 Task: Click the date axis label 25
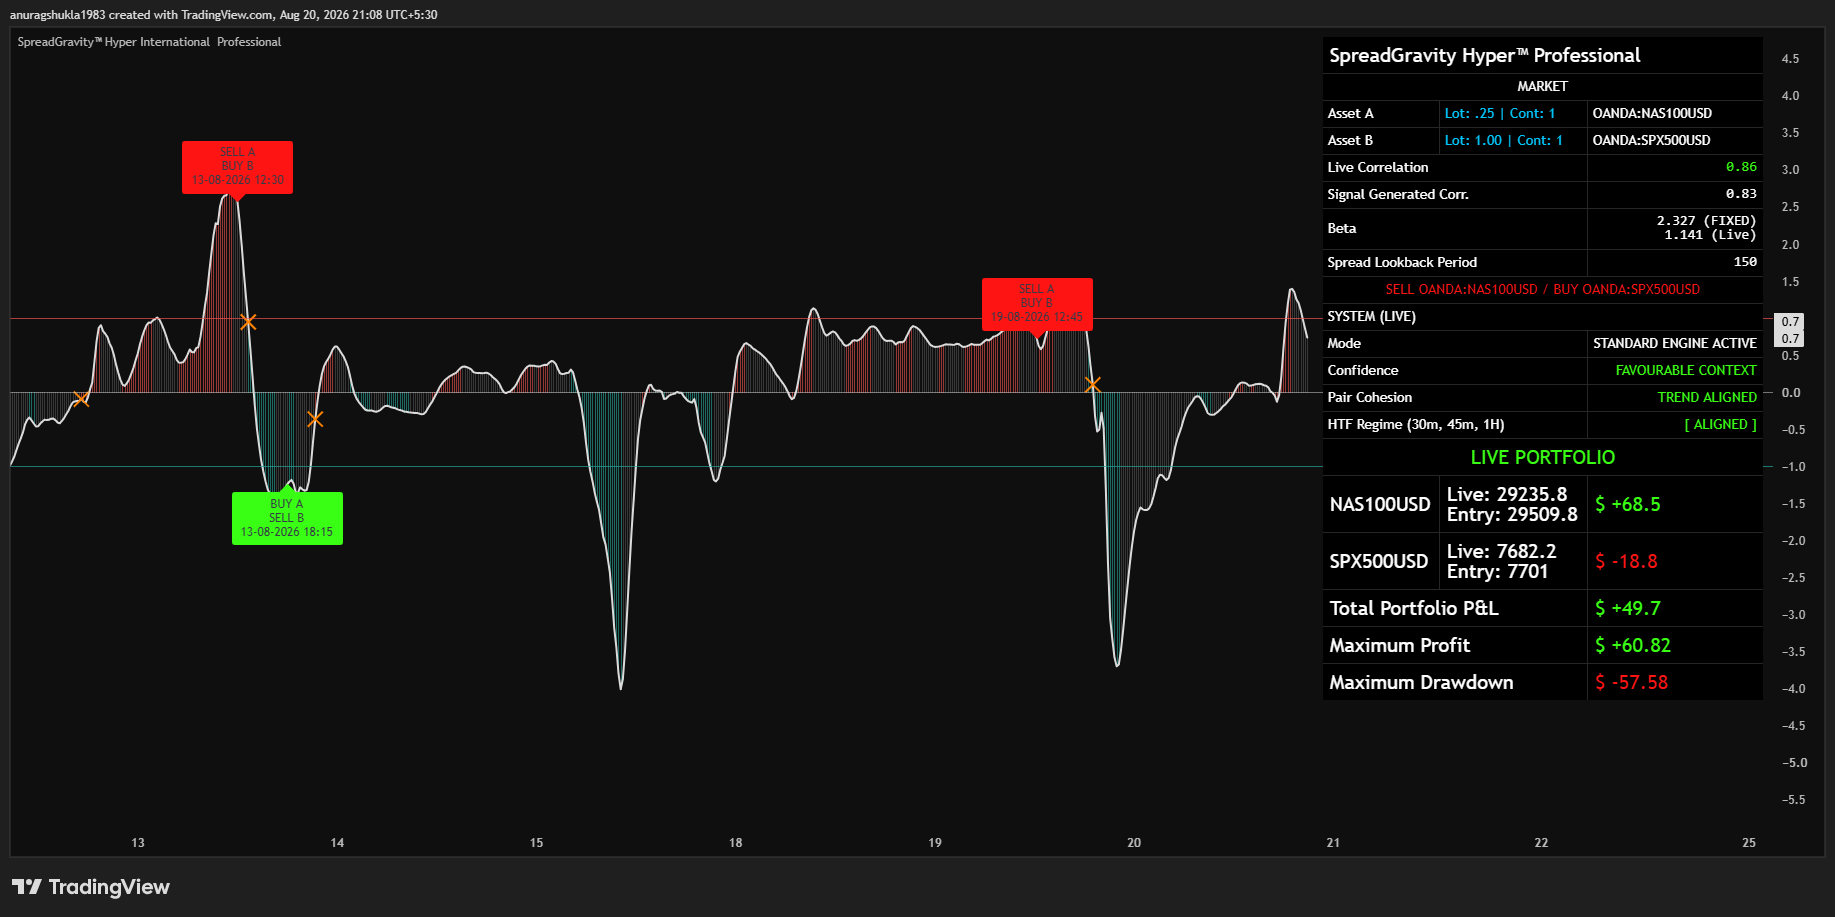pos(1749,843)
